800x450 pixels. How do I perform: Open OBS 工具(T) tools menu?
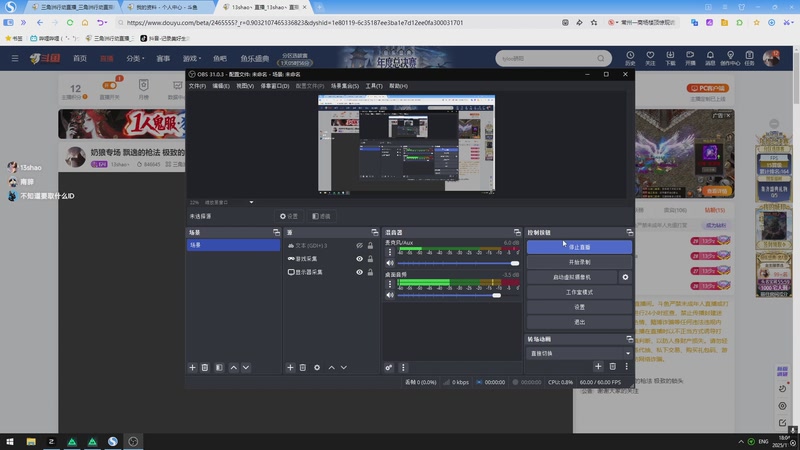pos(374,86)
